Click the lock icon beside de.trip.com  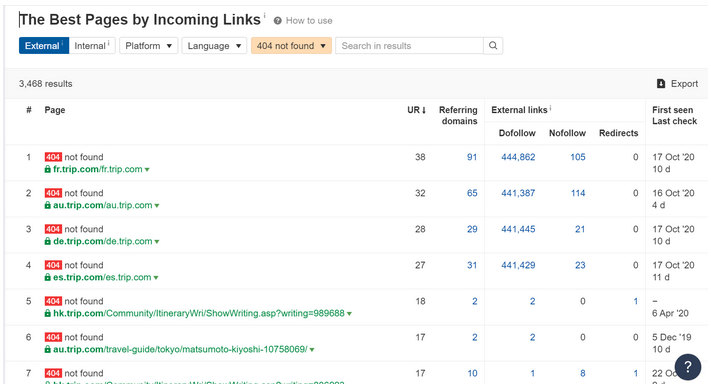point(48,241)
